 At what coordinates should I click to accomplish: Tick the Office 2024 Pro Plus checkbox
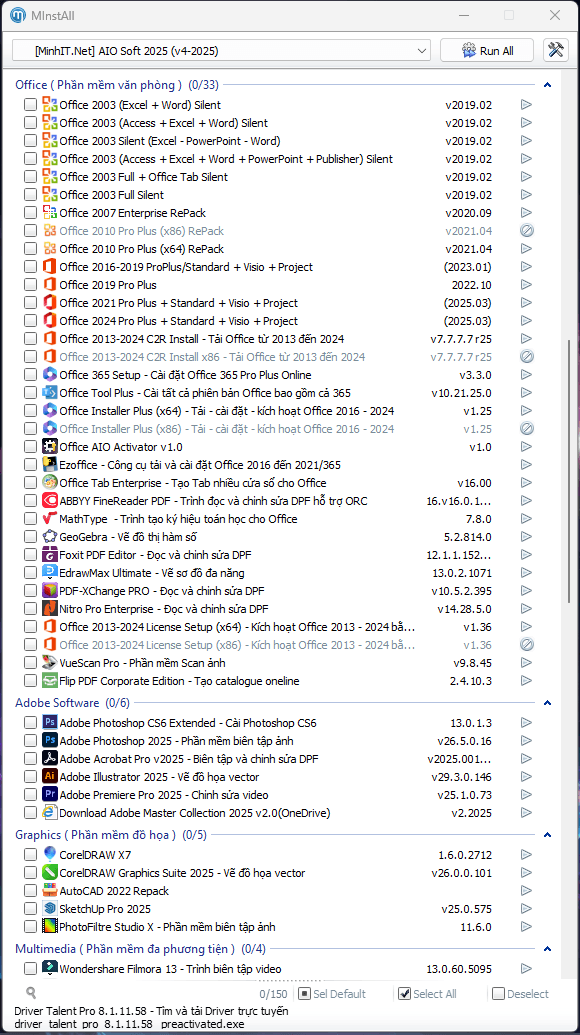point(30,321)
